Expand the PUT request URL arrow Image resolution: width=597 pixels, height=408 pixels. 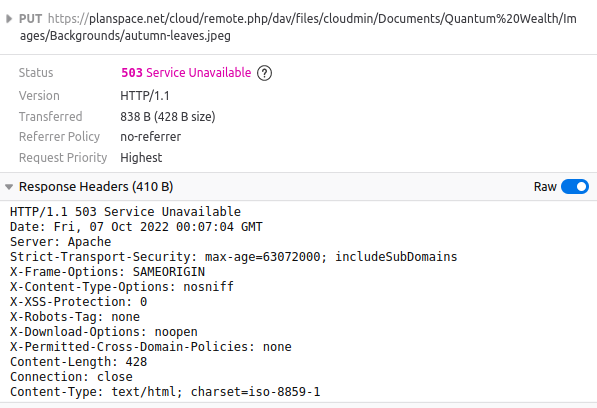[9, 19]
